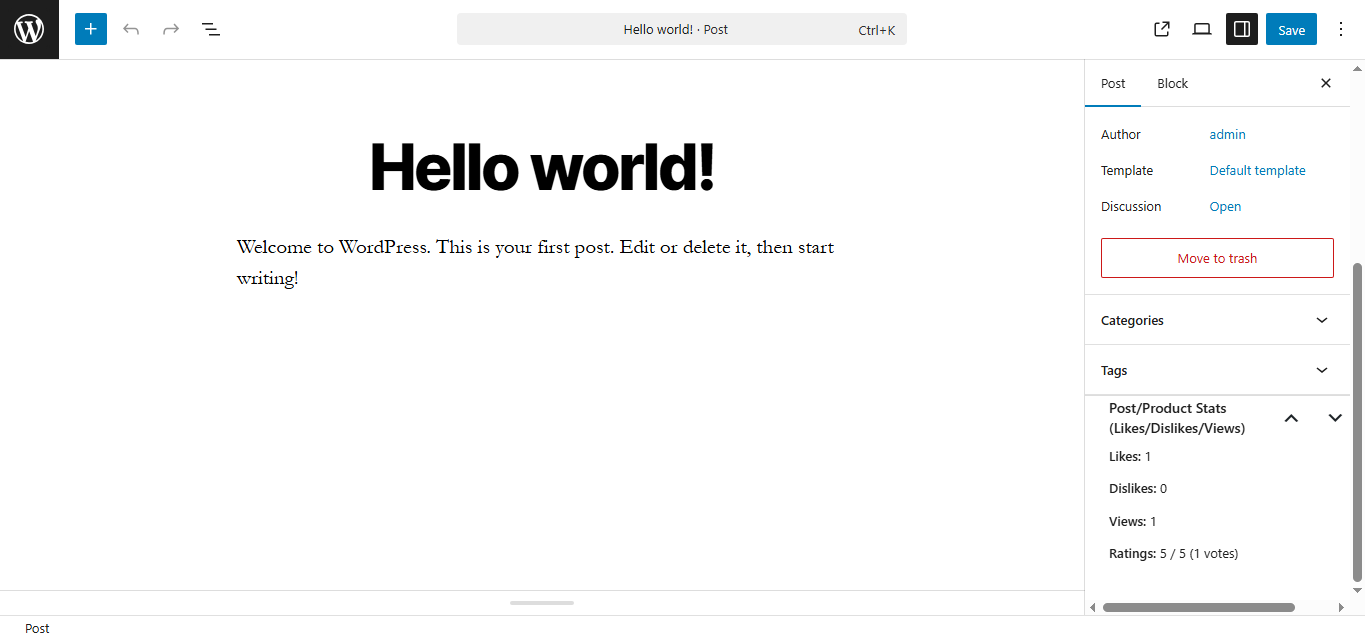Click the sidebar horizontal scrollbar
The width and height of the screenshot is (1365, 637).
(1198, 607)
